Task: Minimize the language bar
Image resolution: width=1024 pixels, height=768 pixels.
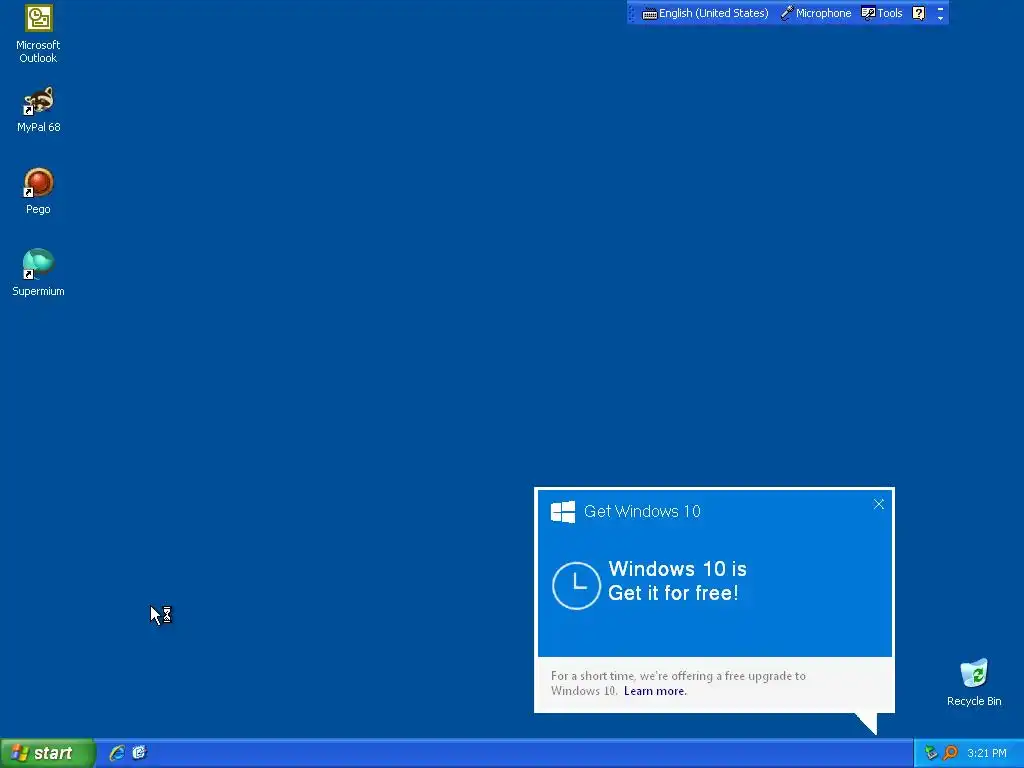Action: click(940, 8)
